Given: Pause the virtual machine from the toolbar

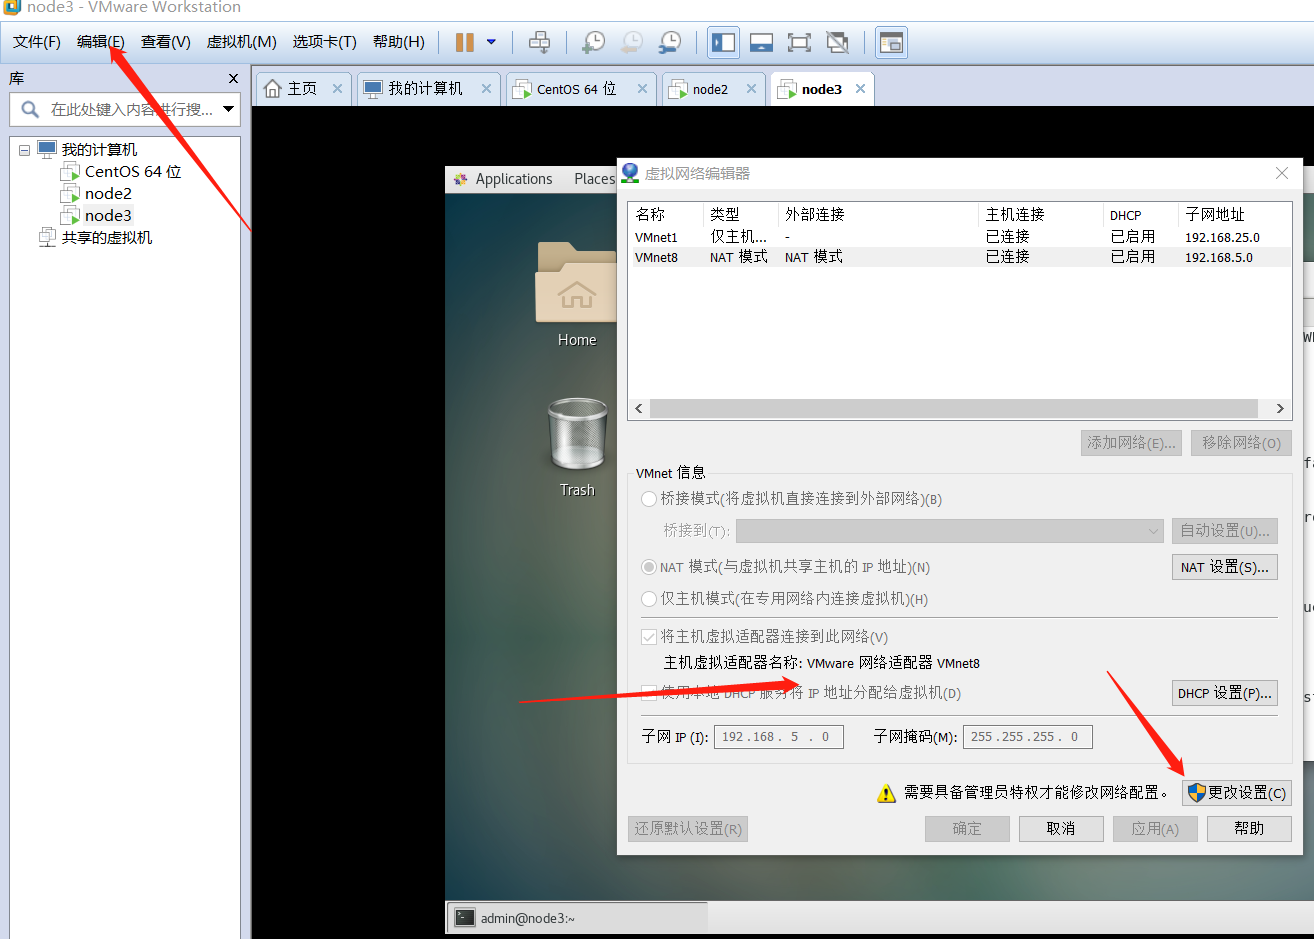Looking at the screenshot, I should coord(465,42).
